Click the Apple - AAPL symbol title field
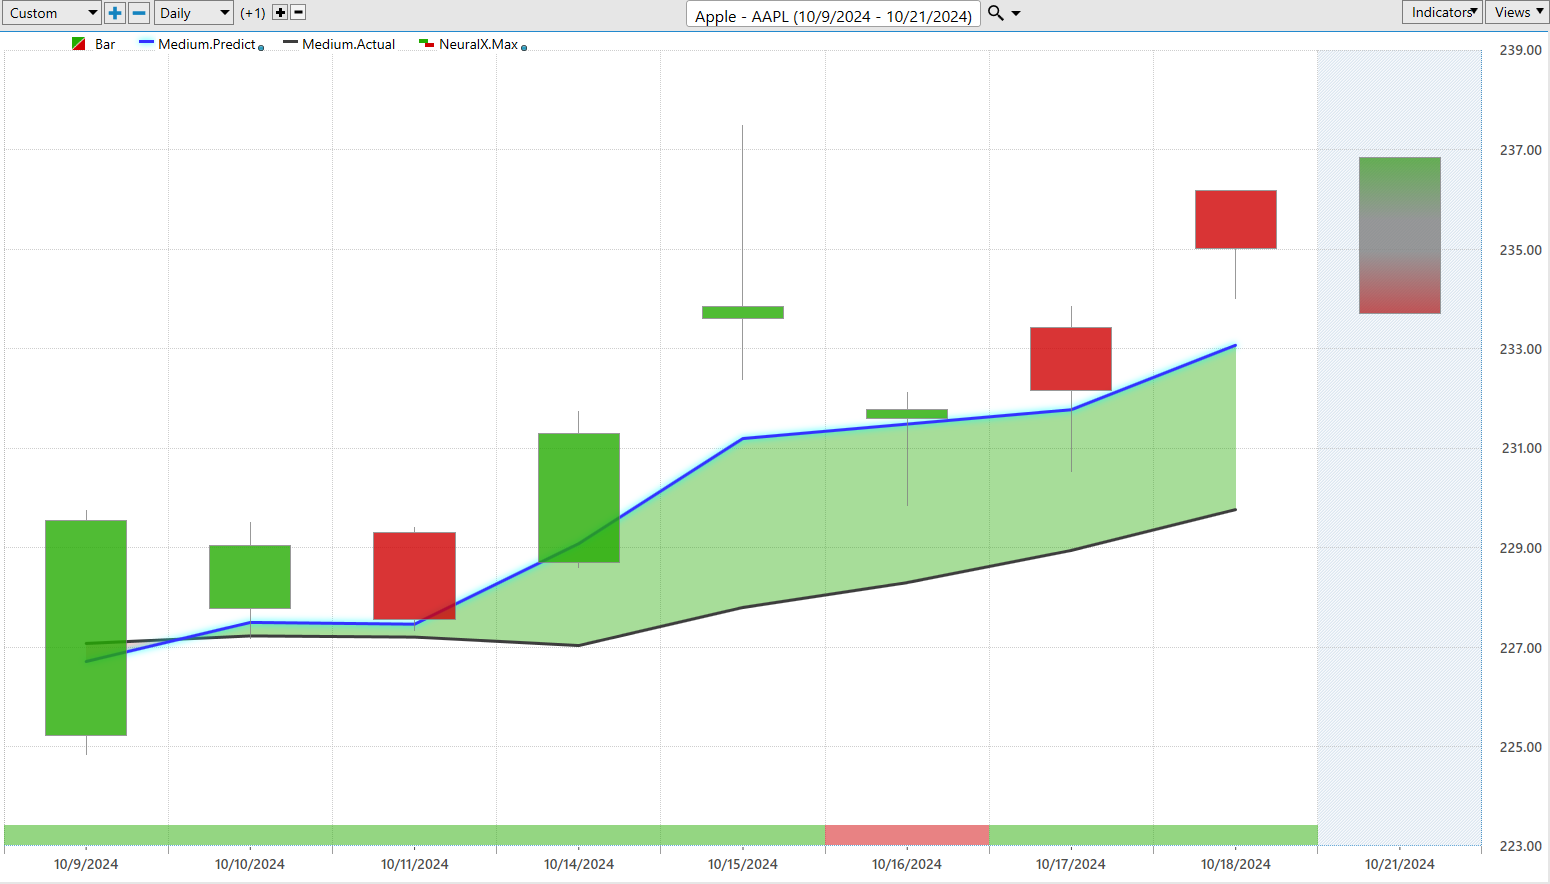 832,16
